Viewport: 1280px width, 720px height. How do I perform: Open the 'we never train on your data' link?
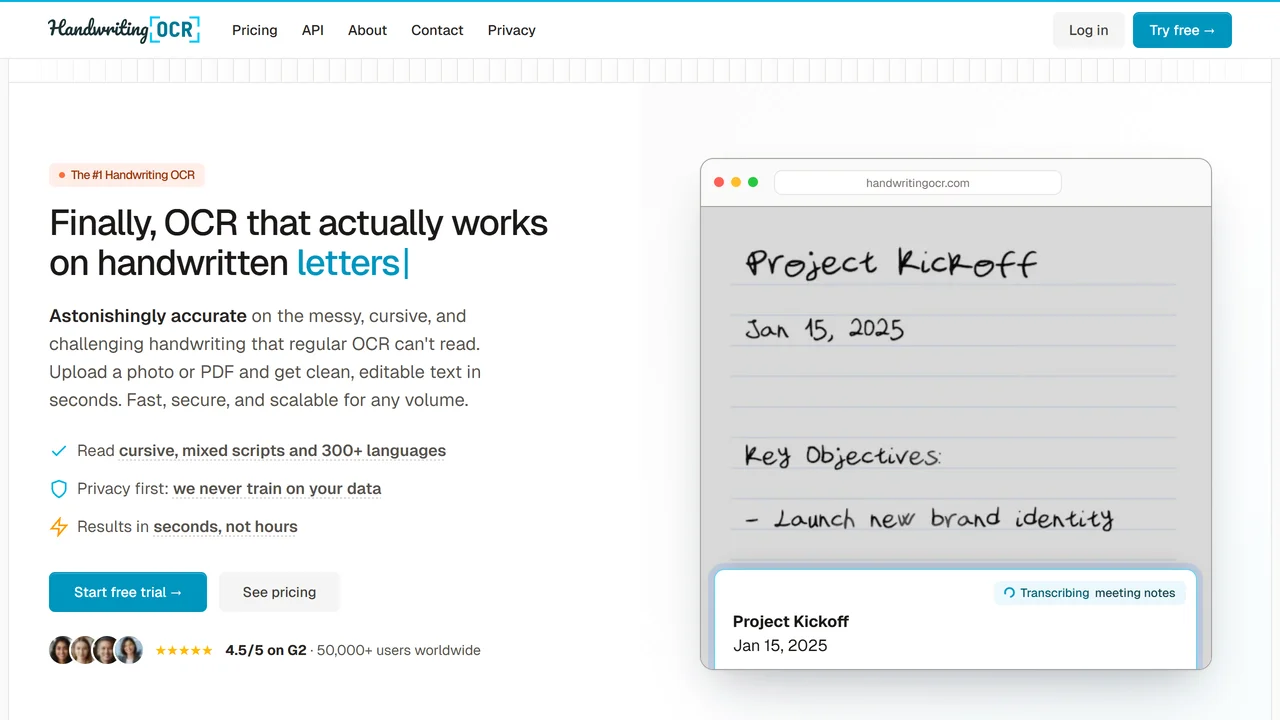click(277, 489)
